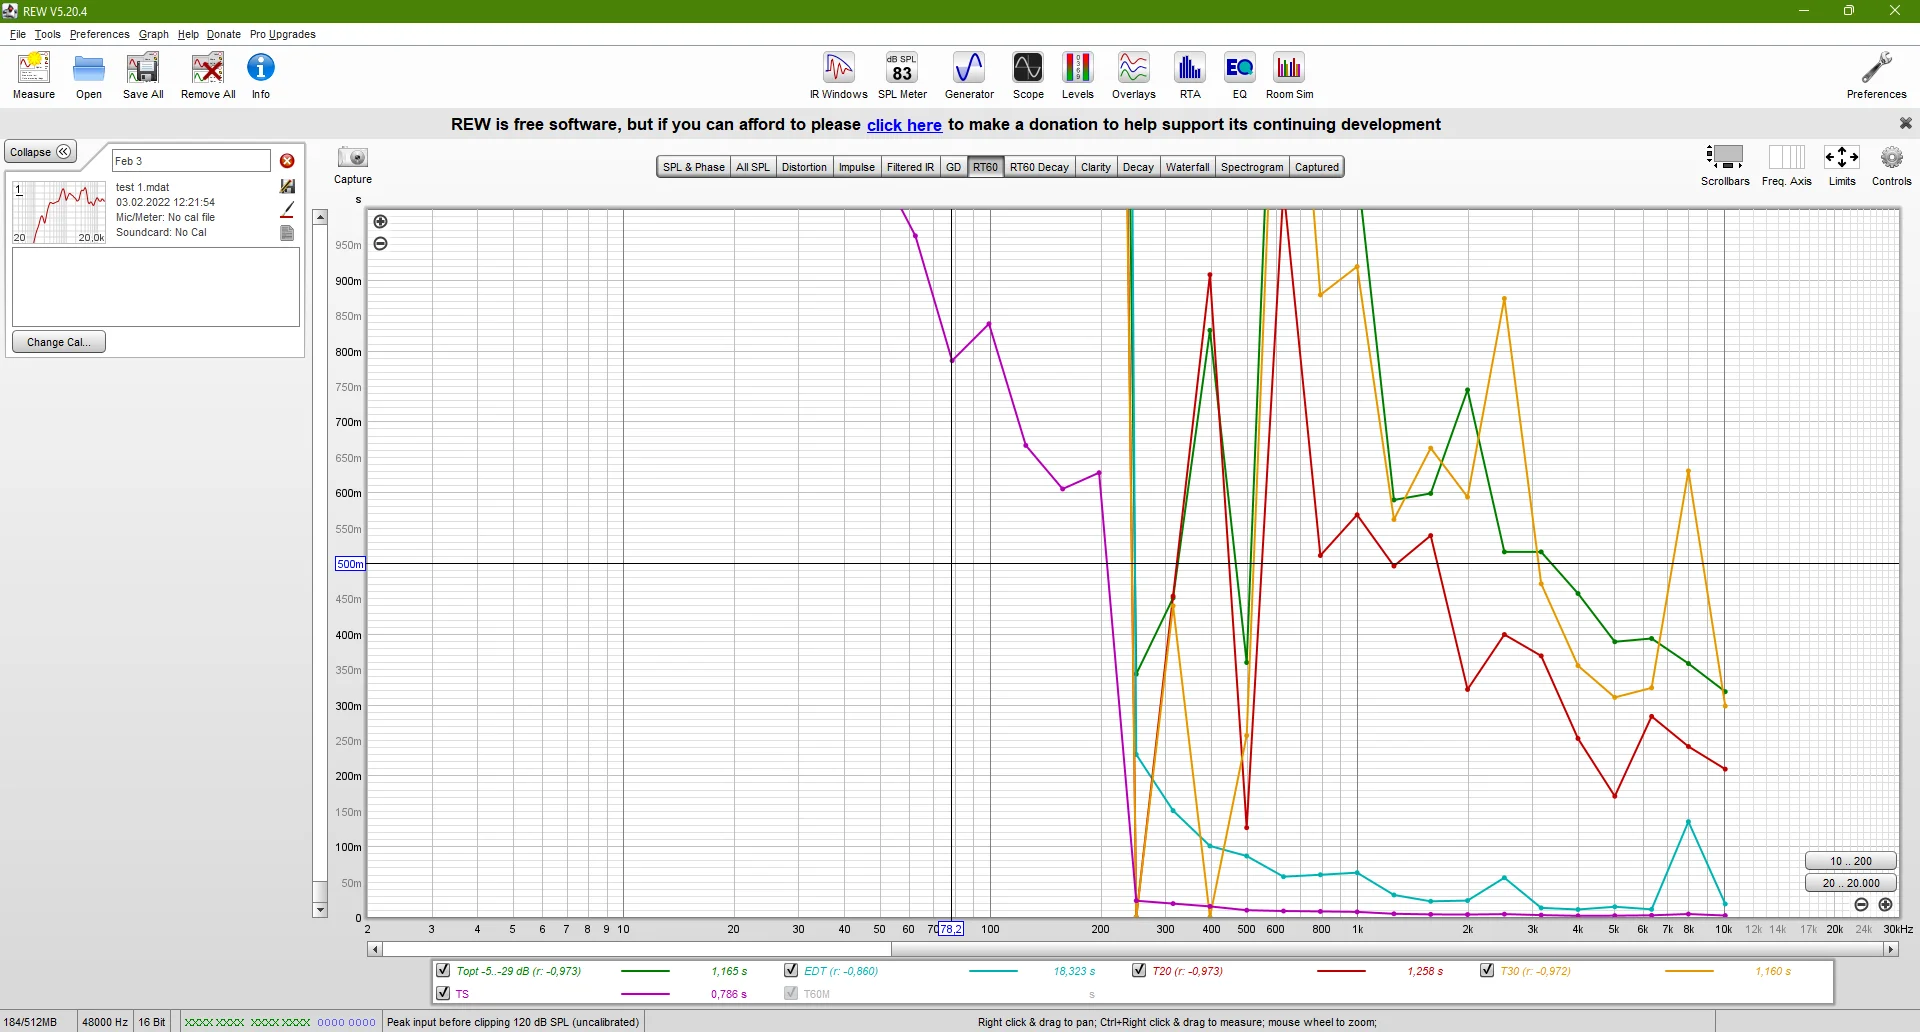Set frequency range to 10 .. 200
Viewport: 1920px width, 1032px height.
pyautogui.click(x=1851, y=861)
